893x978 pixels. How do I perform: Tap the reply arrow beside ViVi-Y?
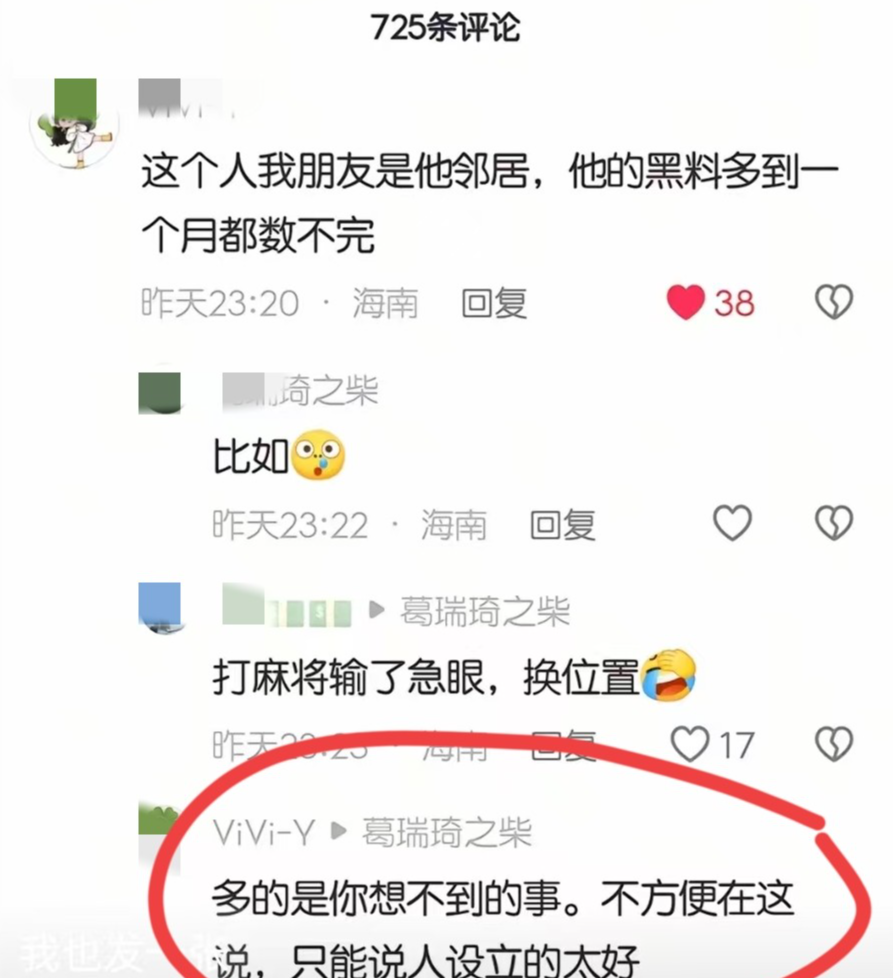point(338,831)
